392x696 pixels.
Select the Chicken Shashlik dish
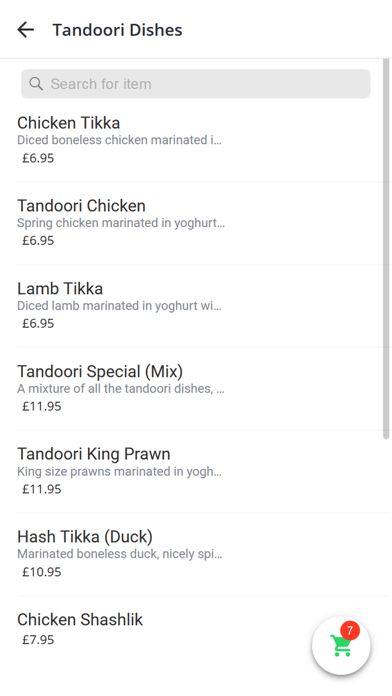pyautogui.click(x=164, y=629)
